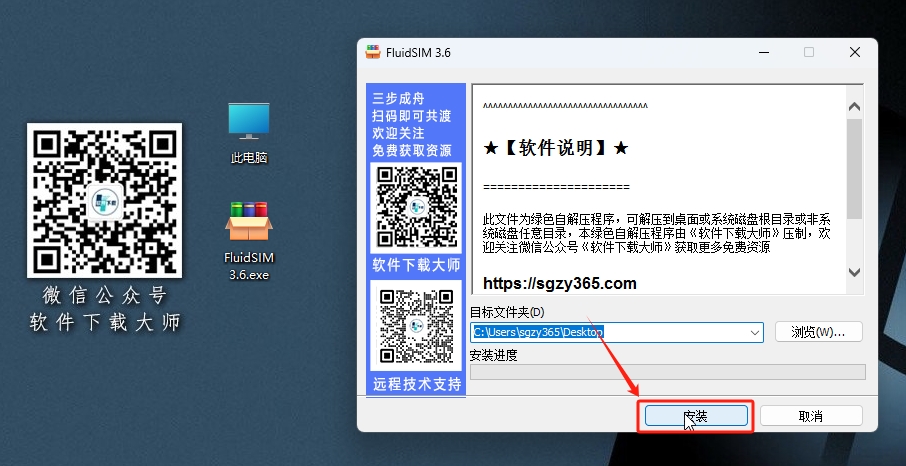Click the 安装 button

point(696,416)
